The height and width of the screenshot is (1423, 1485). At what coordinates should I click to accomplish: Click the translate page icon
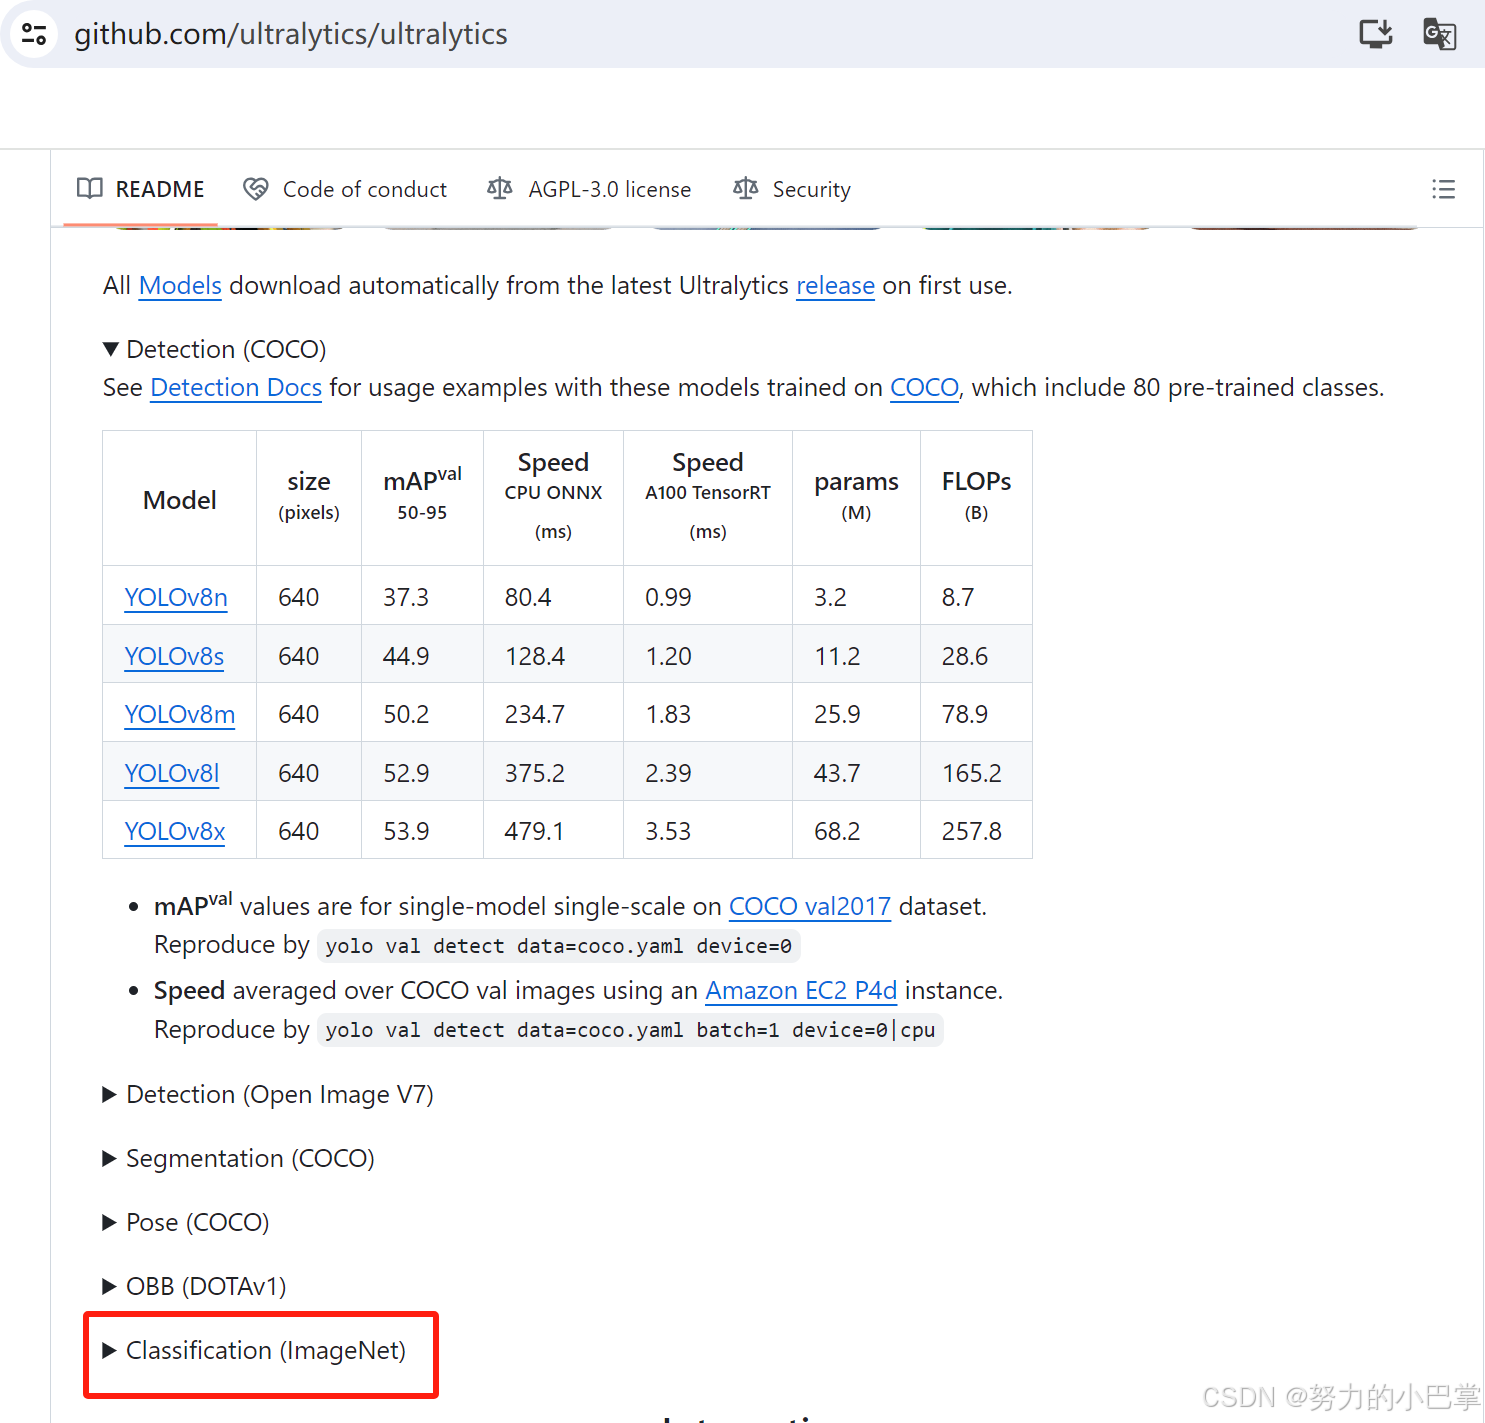pyautogui.click(x=1439, y=34)
